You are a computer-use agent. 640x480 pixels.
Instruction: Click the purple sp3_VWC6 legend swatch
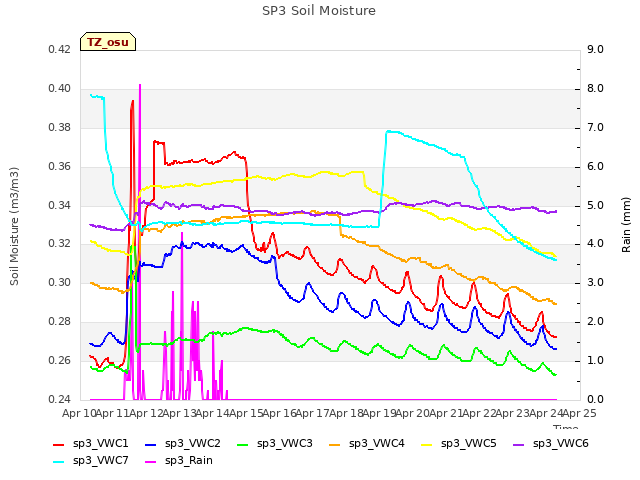click(x=519, y=444)
